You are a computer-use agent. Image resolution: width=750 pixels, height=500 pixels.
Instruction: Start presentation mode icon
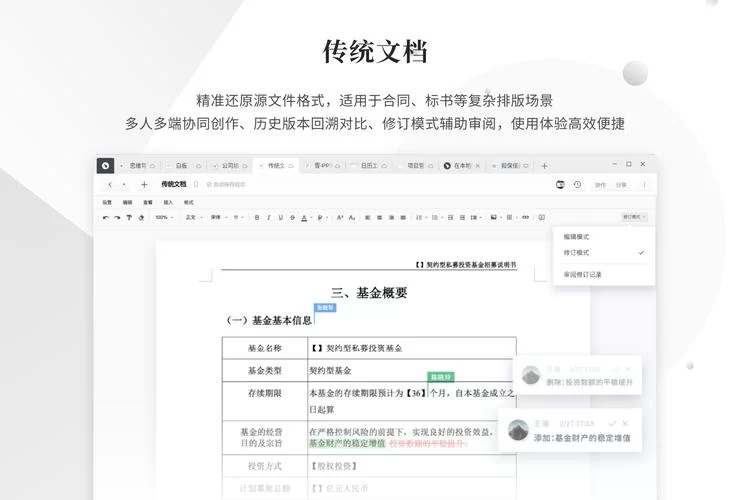click(560, 185)
